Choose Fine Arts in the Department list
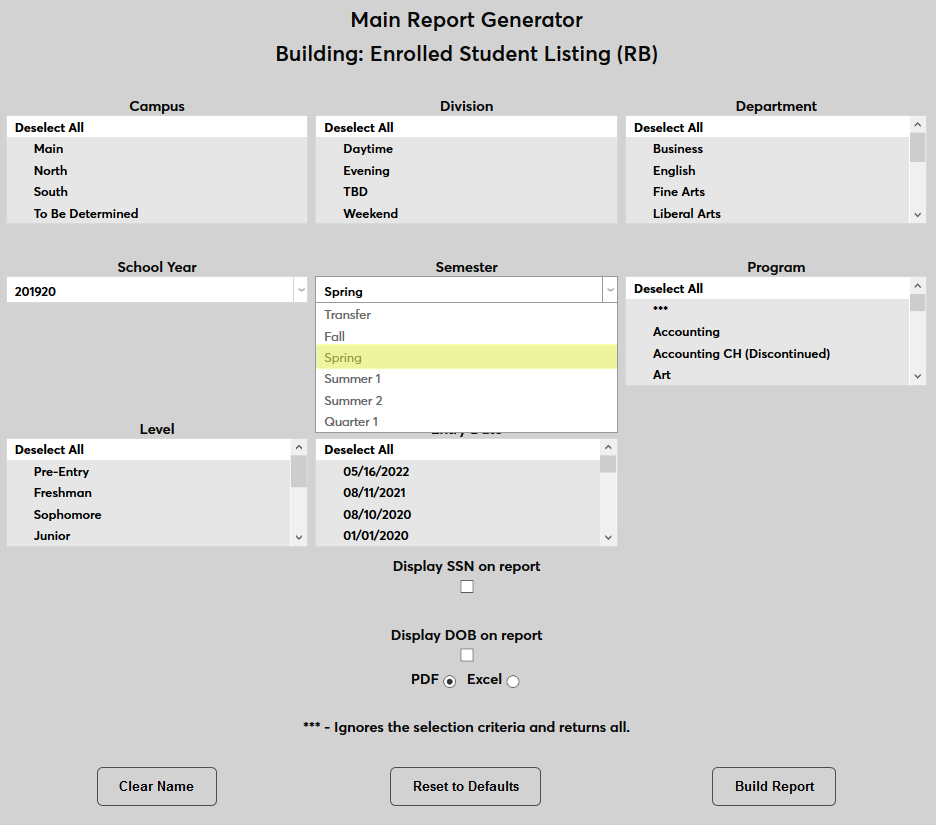 point(680,191)
